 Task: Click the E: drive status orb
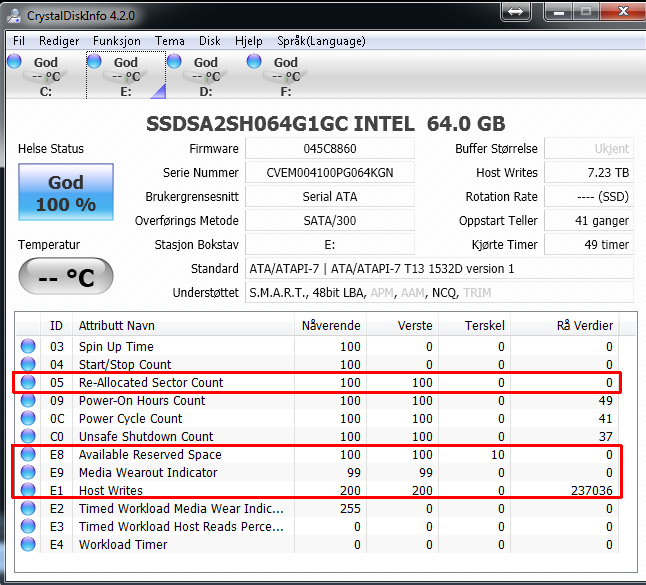point(94,61)
